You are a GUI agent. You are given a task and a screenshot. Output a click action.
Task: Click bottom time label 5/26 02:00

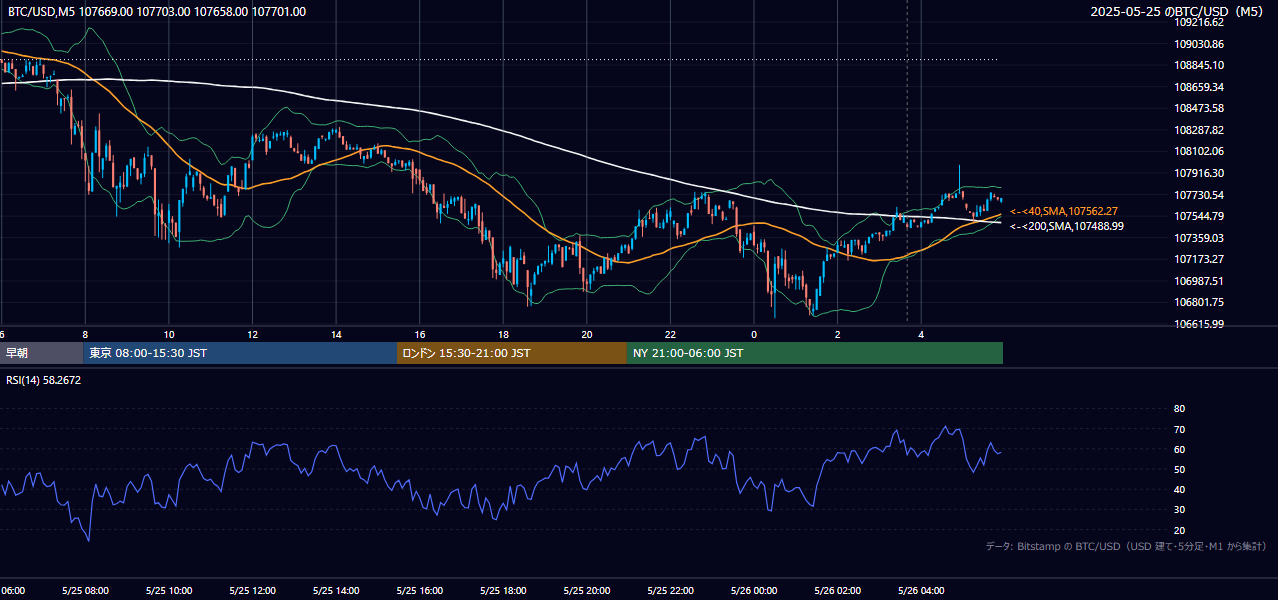(x=838, y=591)
